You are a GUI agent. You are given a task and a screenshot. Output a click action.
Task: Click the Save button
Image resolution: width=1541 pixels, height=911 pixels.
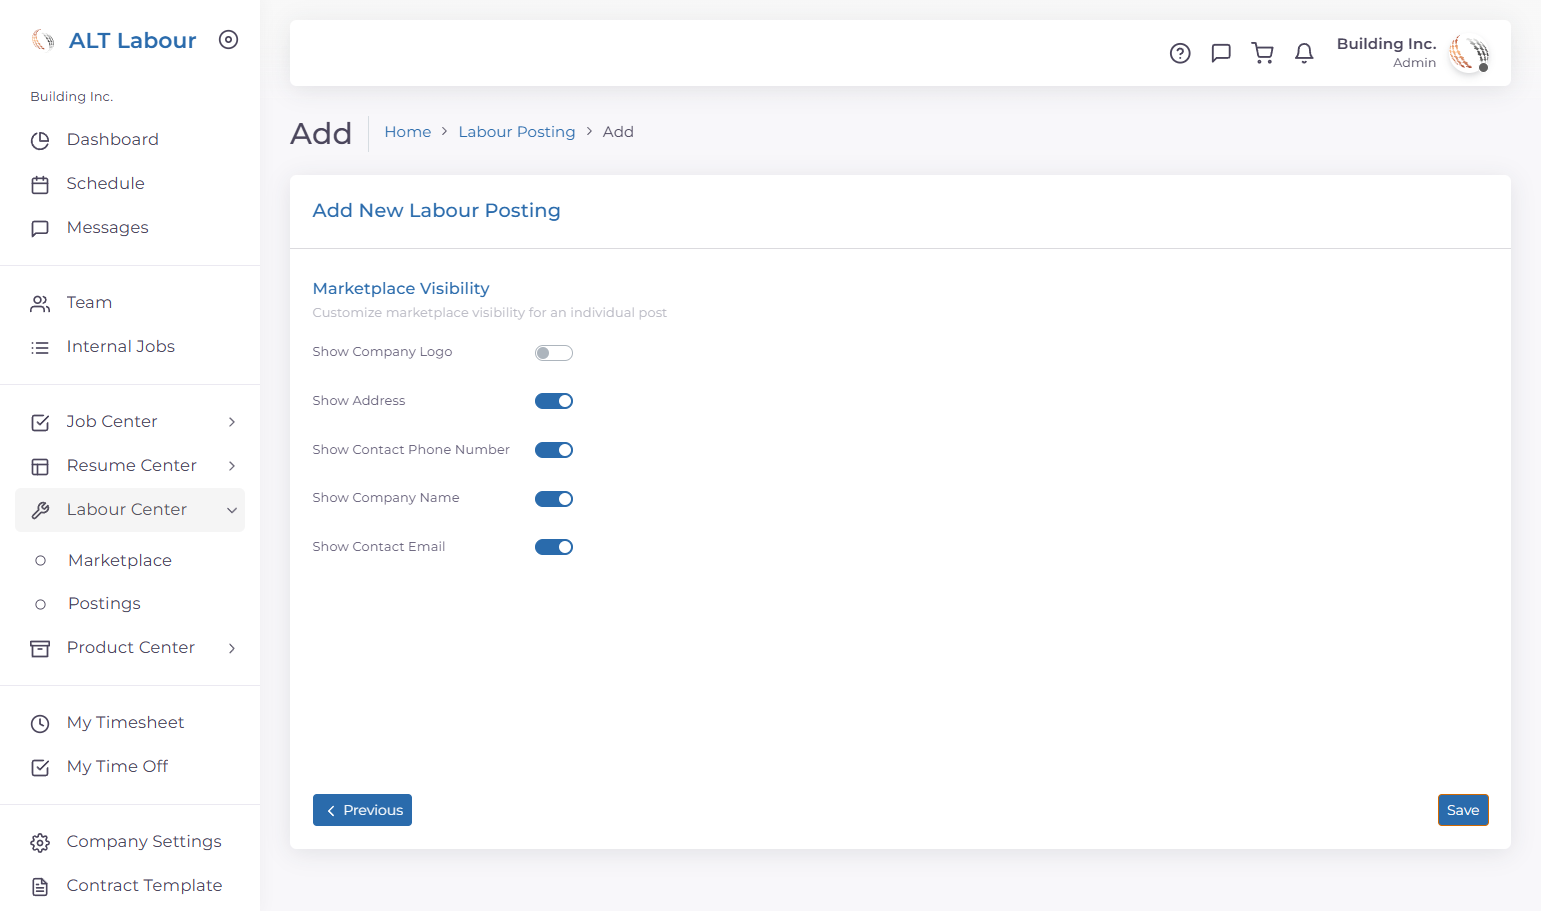(x=1463, y=810)
